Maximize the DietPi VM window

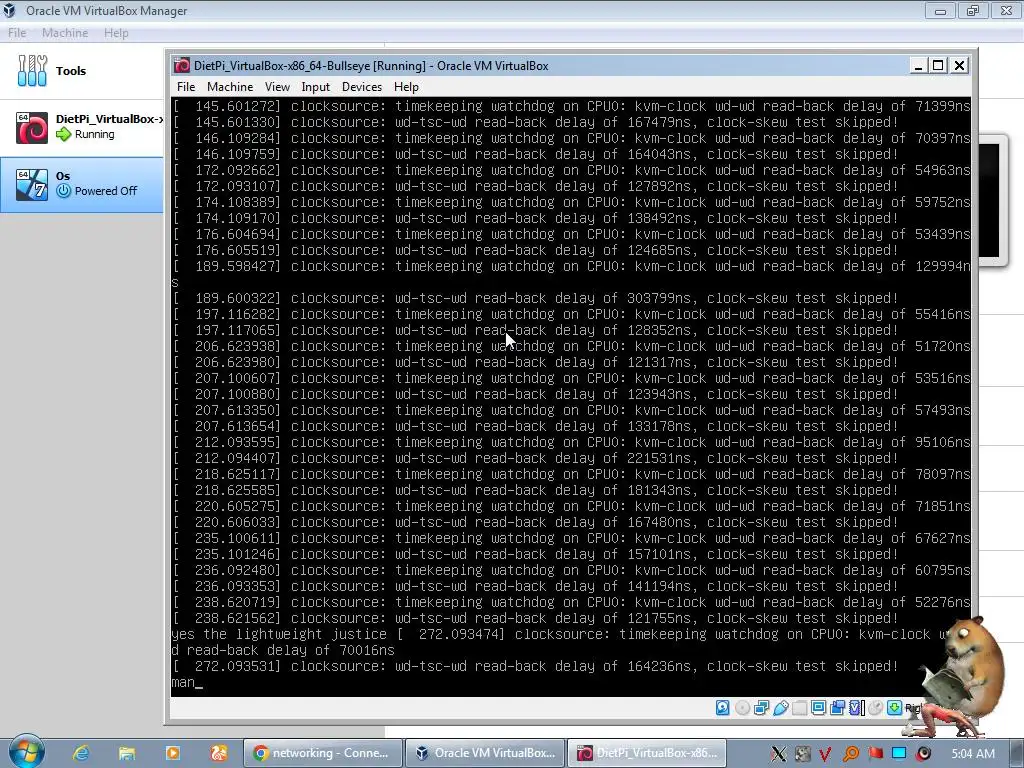[938, 65]
